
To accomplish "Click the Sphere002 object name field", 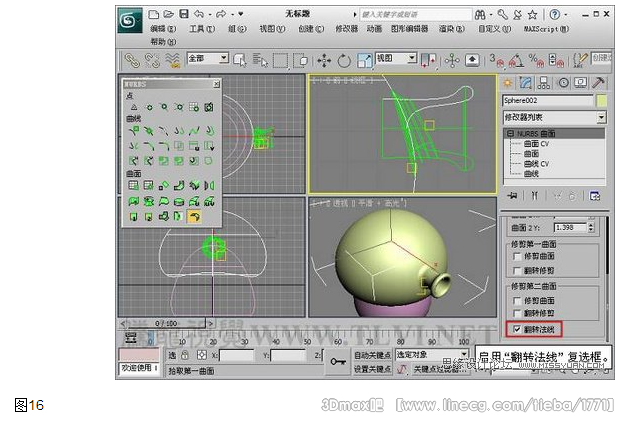I will tap(548, 100).
